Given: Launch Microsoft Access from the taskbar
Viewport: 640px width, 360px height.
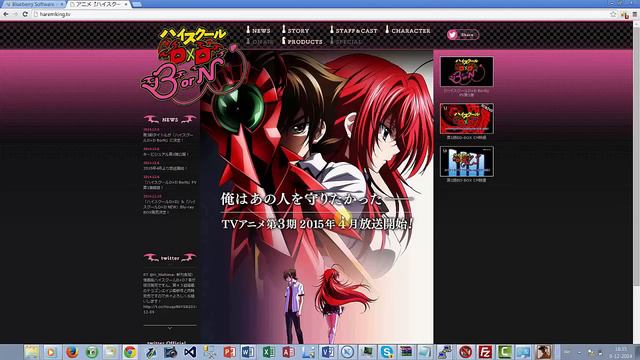Looking at the screenshot, I should (x=288, y=352).
